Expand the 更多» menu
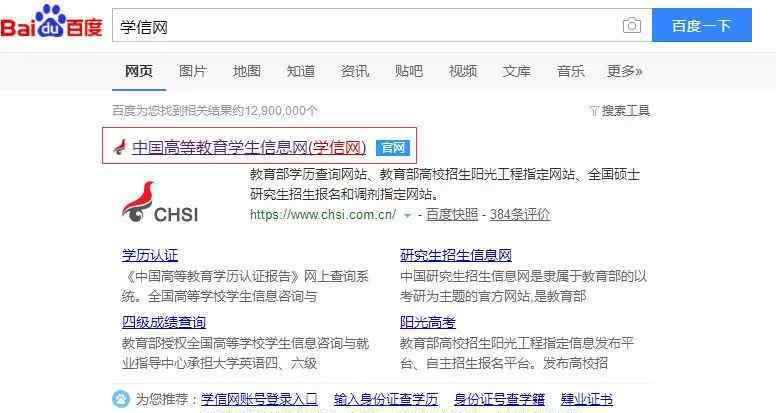 (x=625, y=71)
